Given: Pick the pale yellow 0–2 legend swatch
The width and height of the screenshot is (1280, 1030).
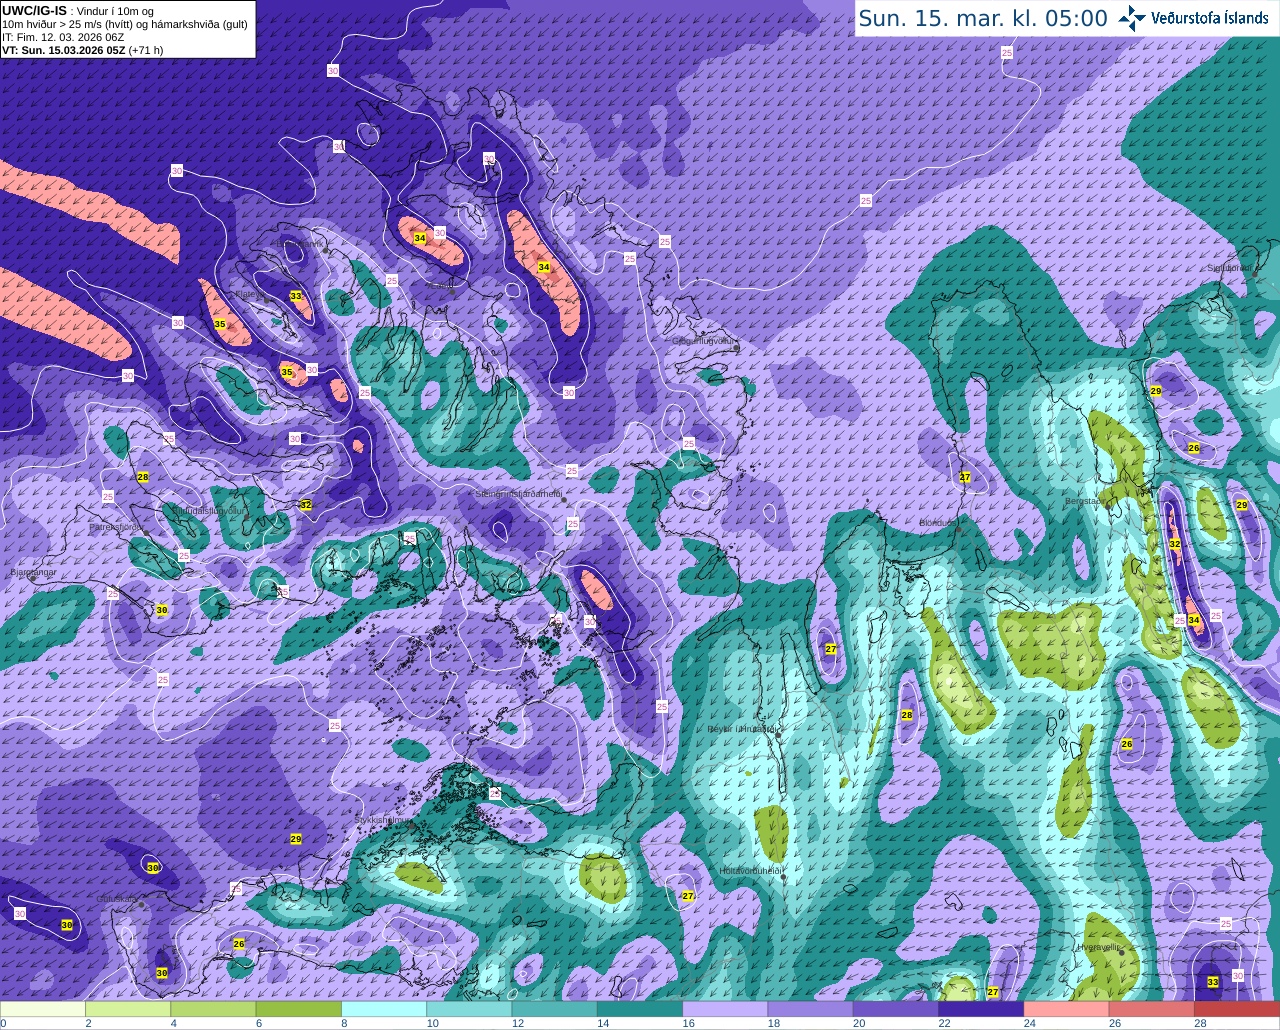Looking at the screenshot, I should point(42,1010).
